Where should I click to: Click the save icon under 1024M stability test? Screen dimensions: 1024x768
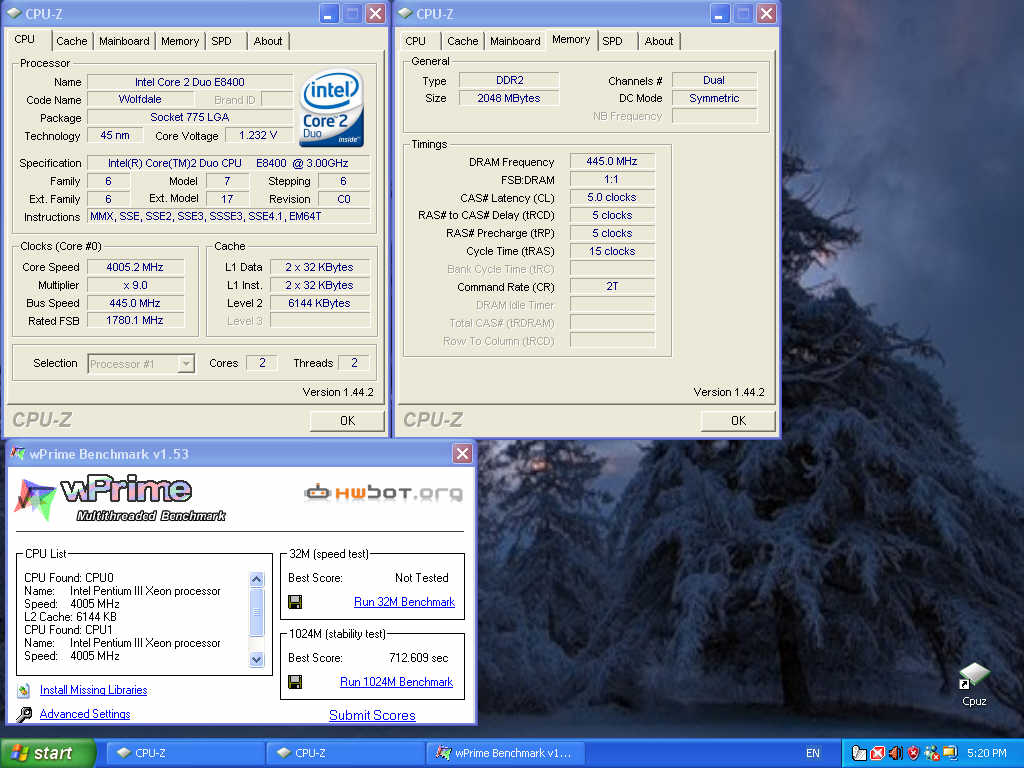tap(295, 682)
